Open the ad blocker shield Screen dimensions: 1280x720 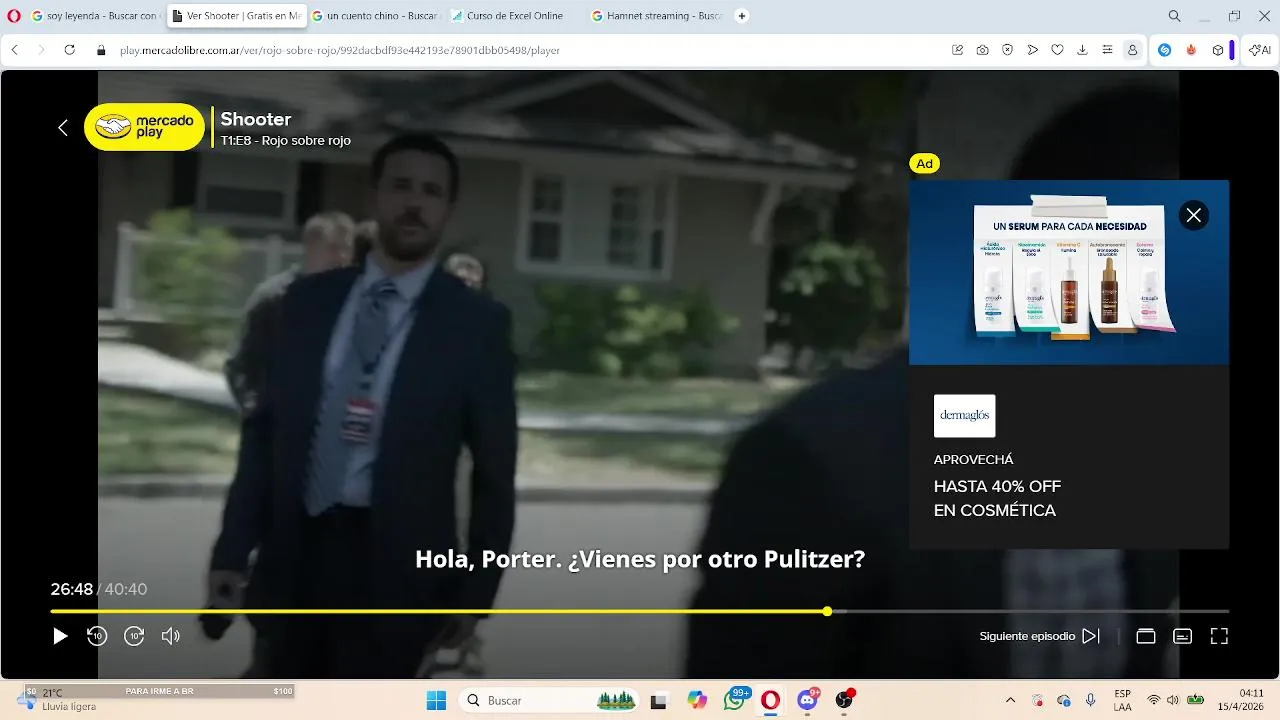pos(1008,50)
